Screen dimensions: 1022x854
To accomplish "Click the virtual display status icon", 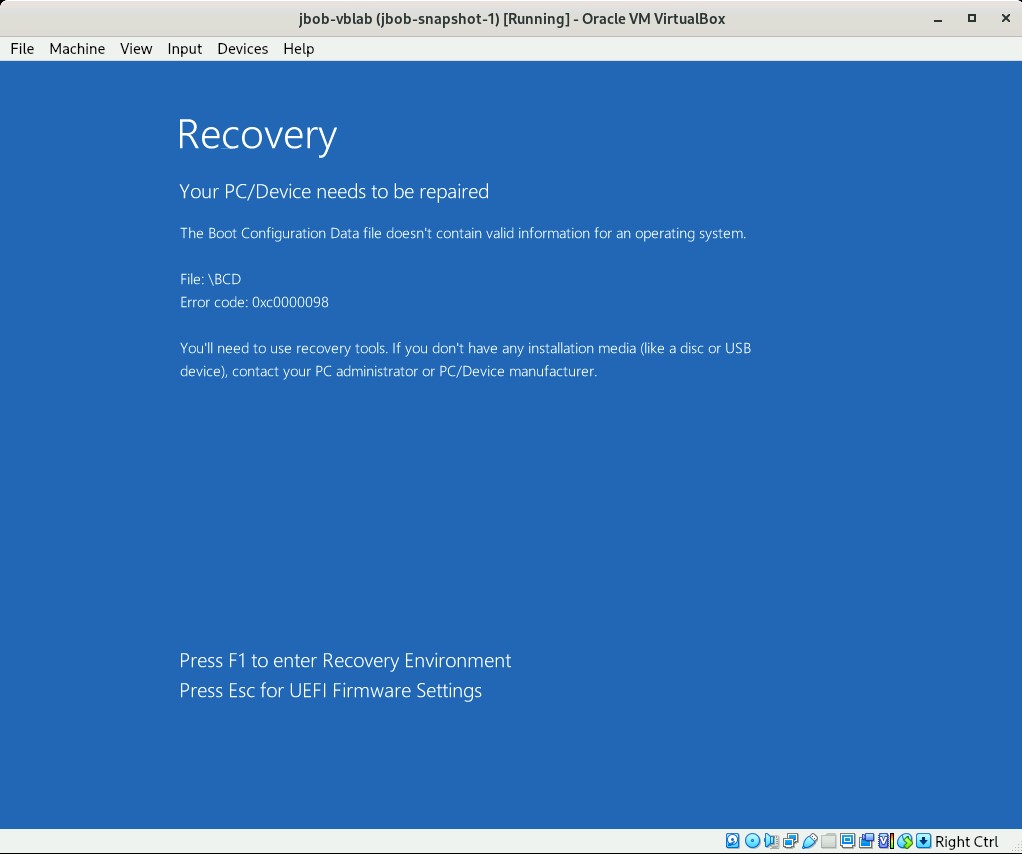I will click(x=847, y=841).
